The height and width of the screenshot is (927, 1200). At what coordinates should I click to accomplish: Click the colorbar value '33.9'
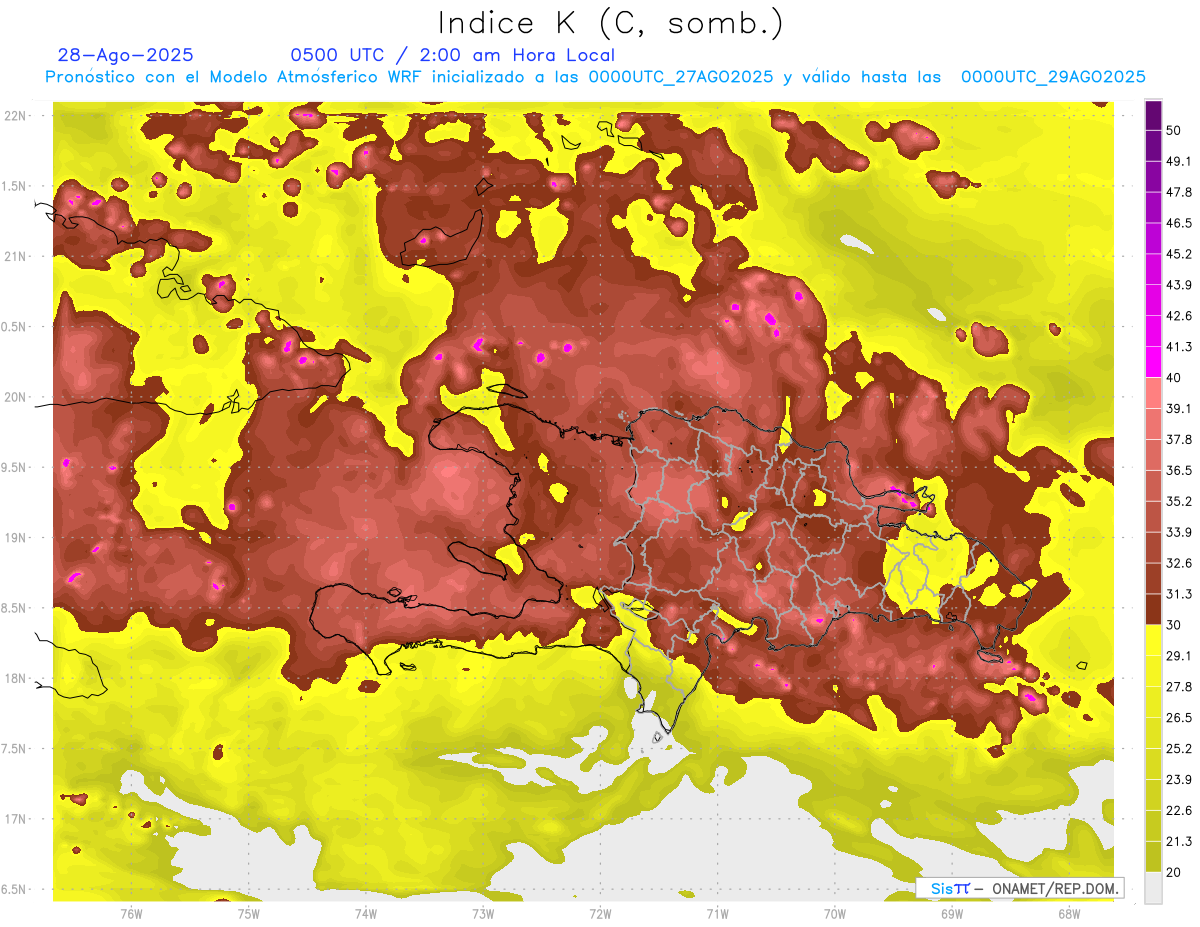tap(1178, 532)
